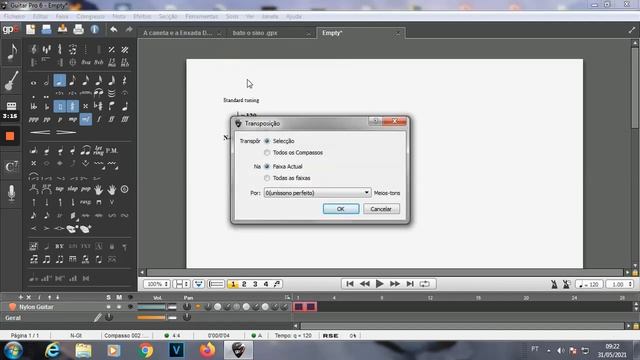Apply decrescendo hairpin
This screenshot has height=360, width=640.
66,132
